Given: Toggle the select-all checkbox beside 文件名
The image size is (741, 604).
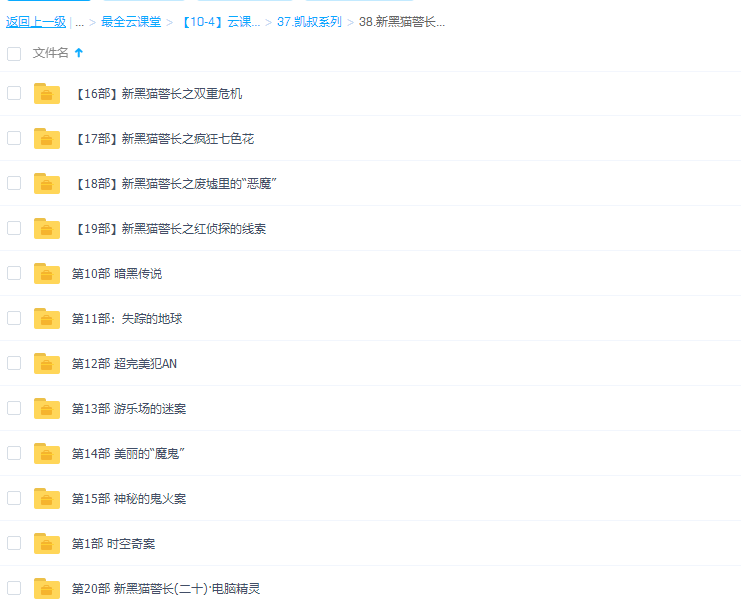Looking at the screenshot, I should point(14,53).
